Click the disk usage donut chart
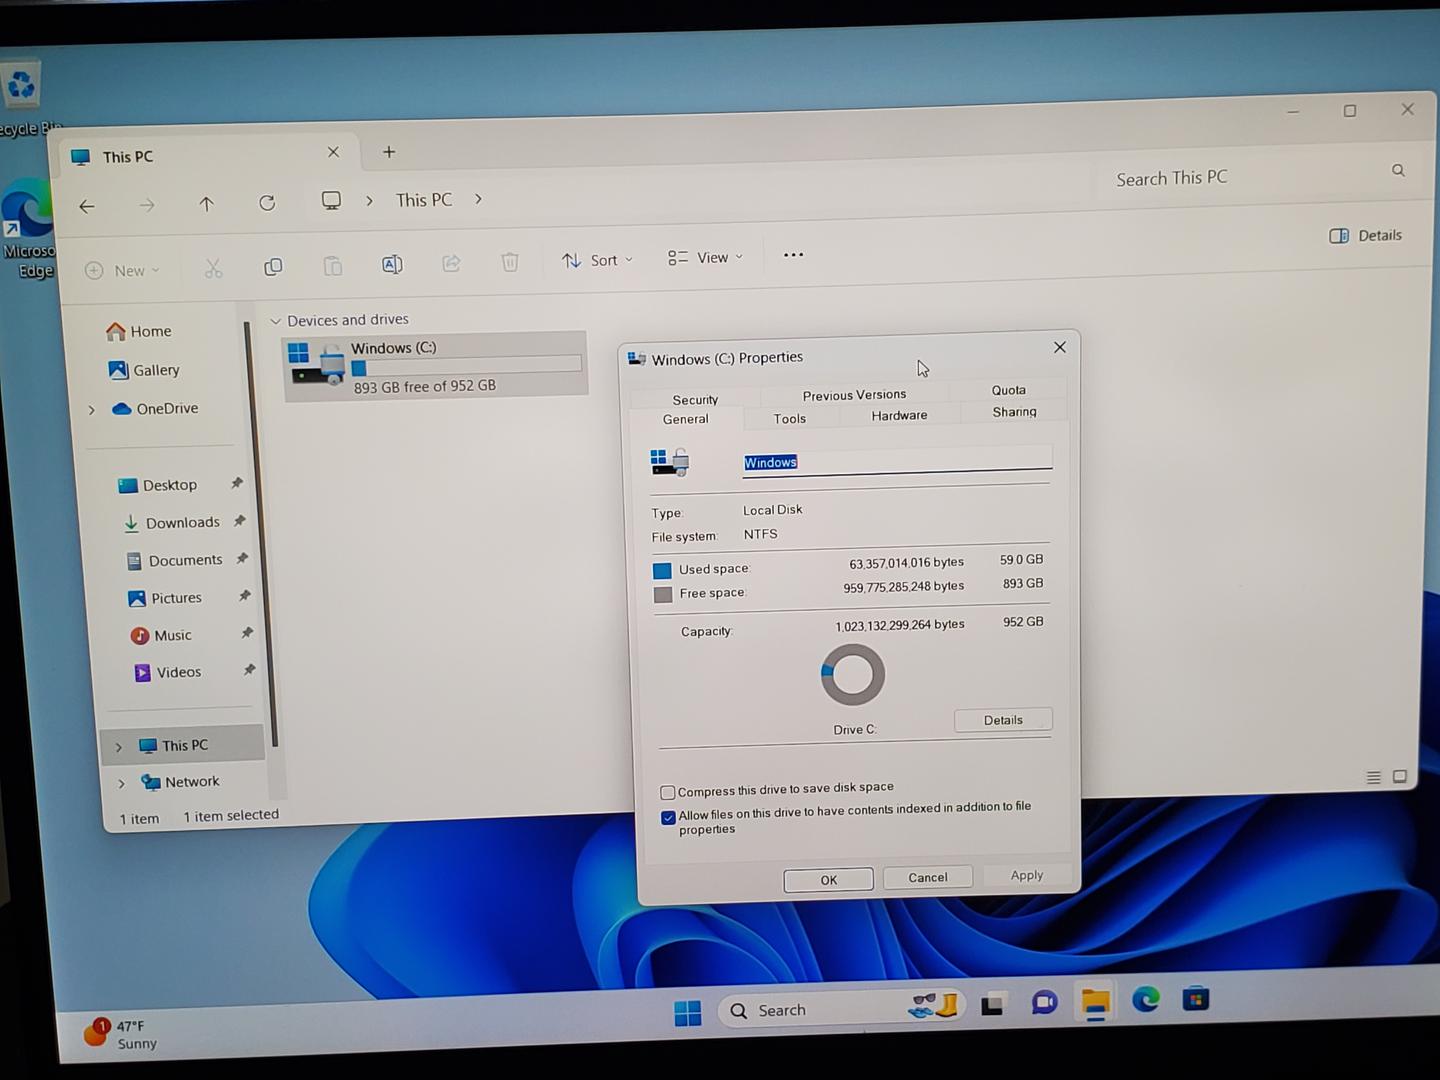The image size is (1440, 1080). tap(853, 675)
